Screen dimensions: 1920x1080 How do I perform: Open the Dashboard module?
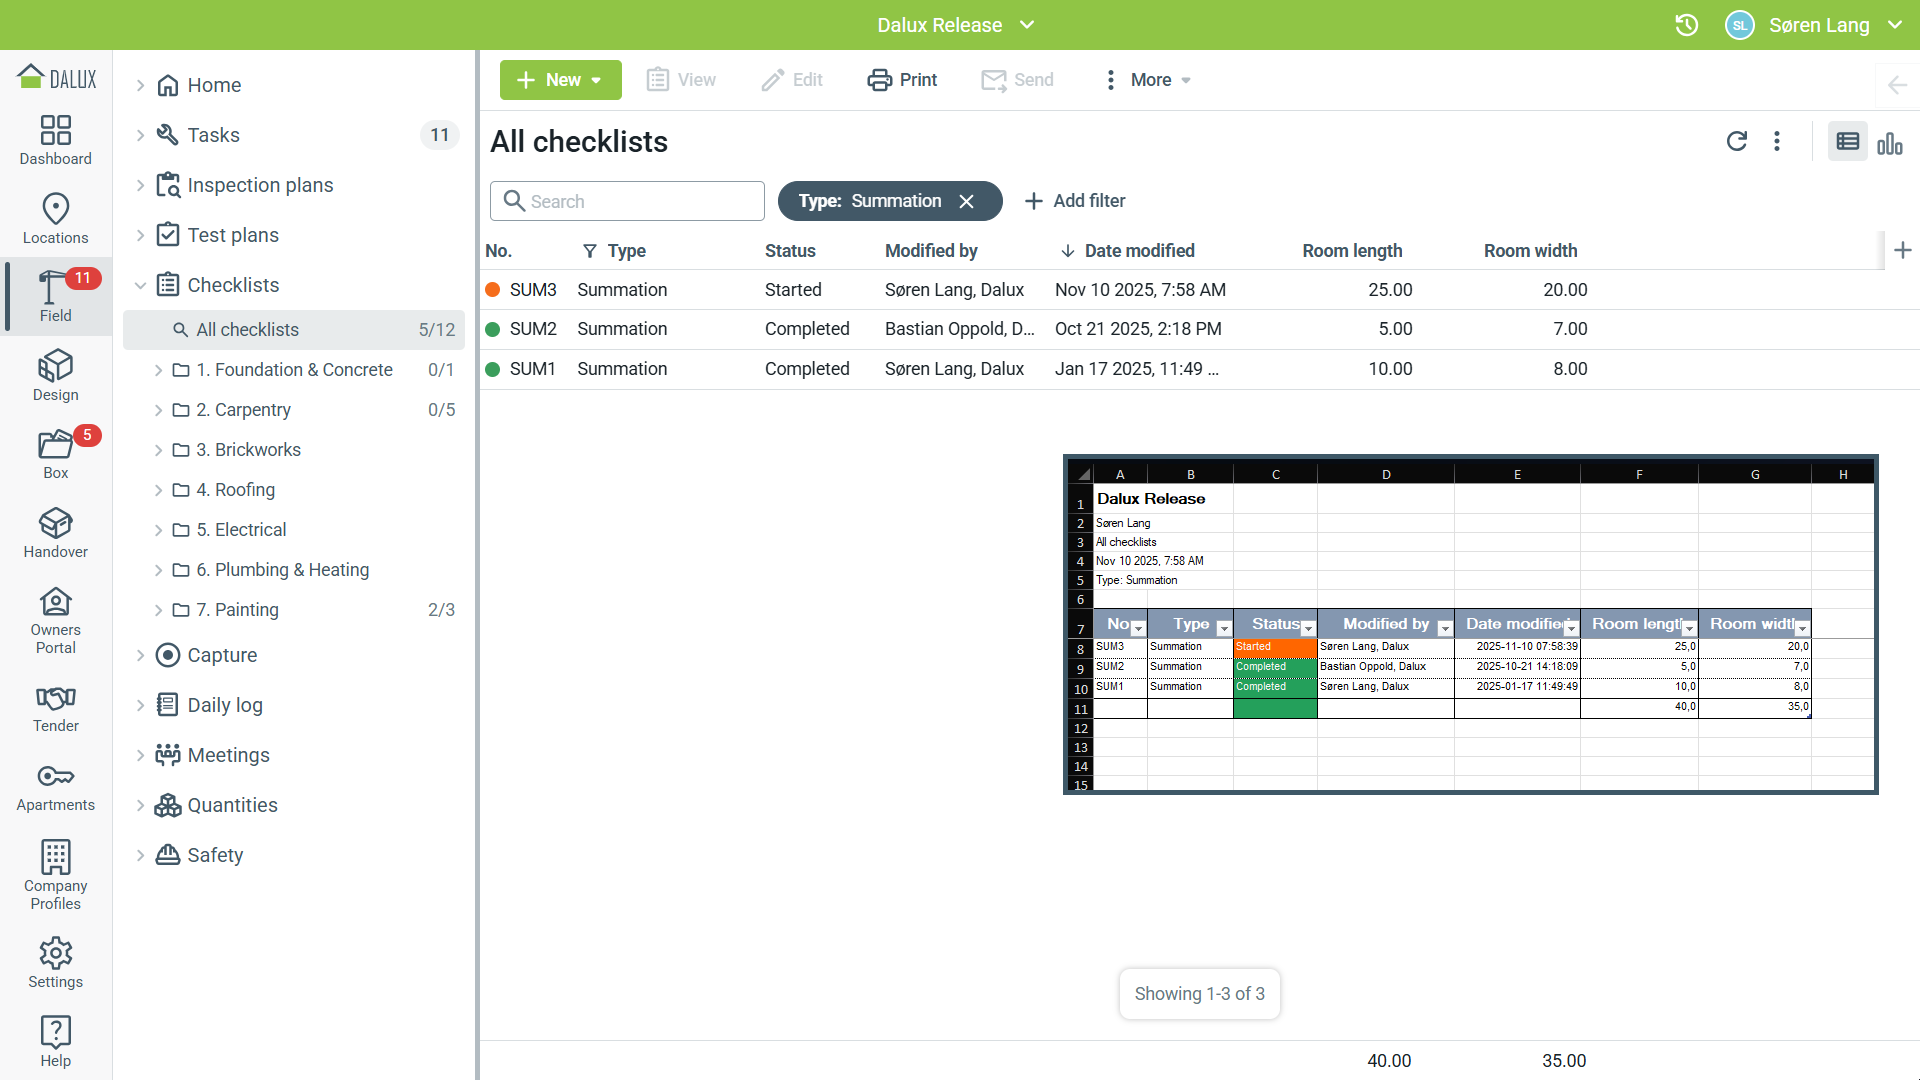(56, 140)
